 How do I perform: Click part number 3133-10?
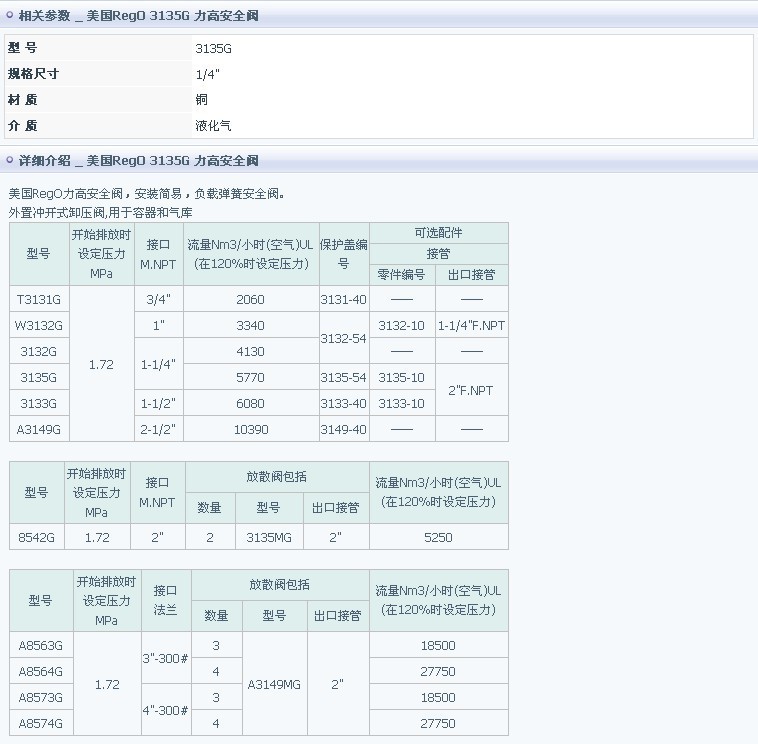coord(402,403)
